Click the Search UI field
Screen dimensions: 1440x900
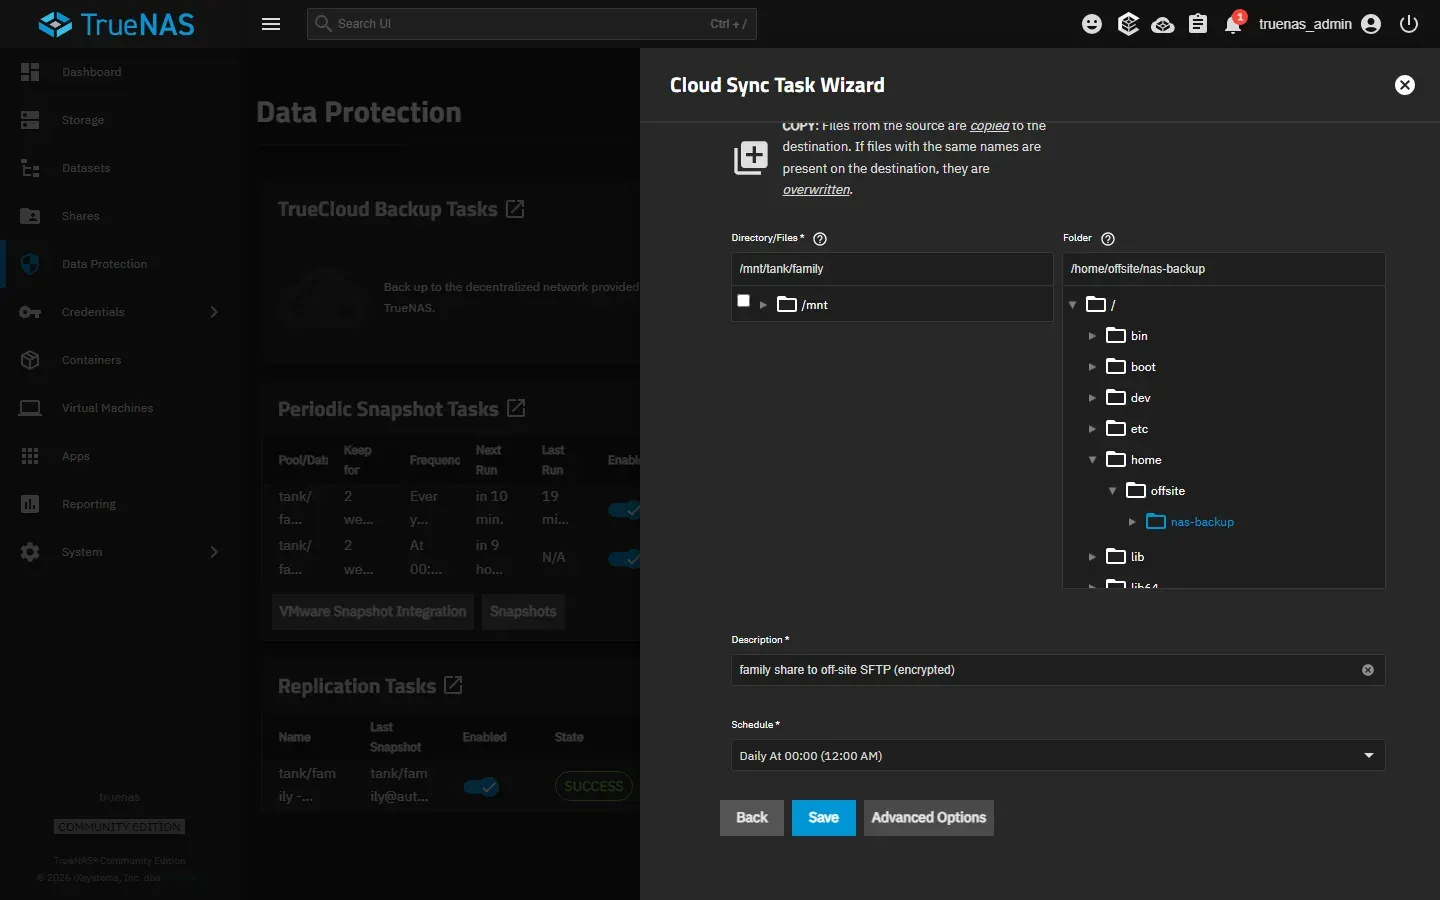pos(532,24)
